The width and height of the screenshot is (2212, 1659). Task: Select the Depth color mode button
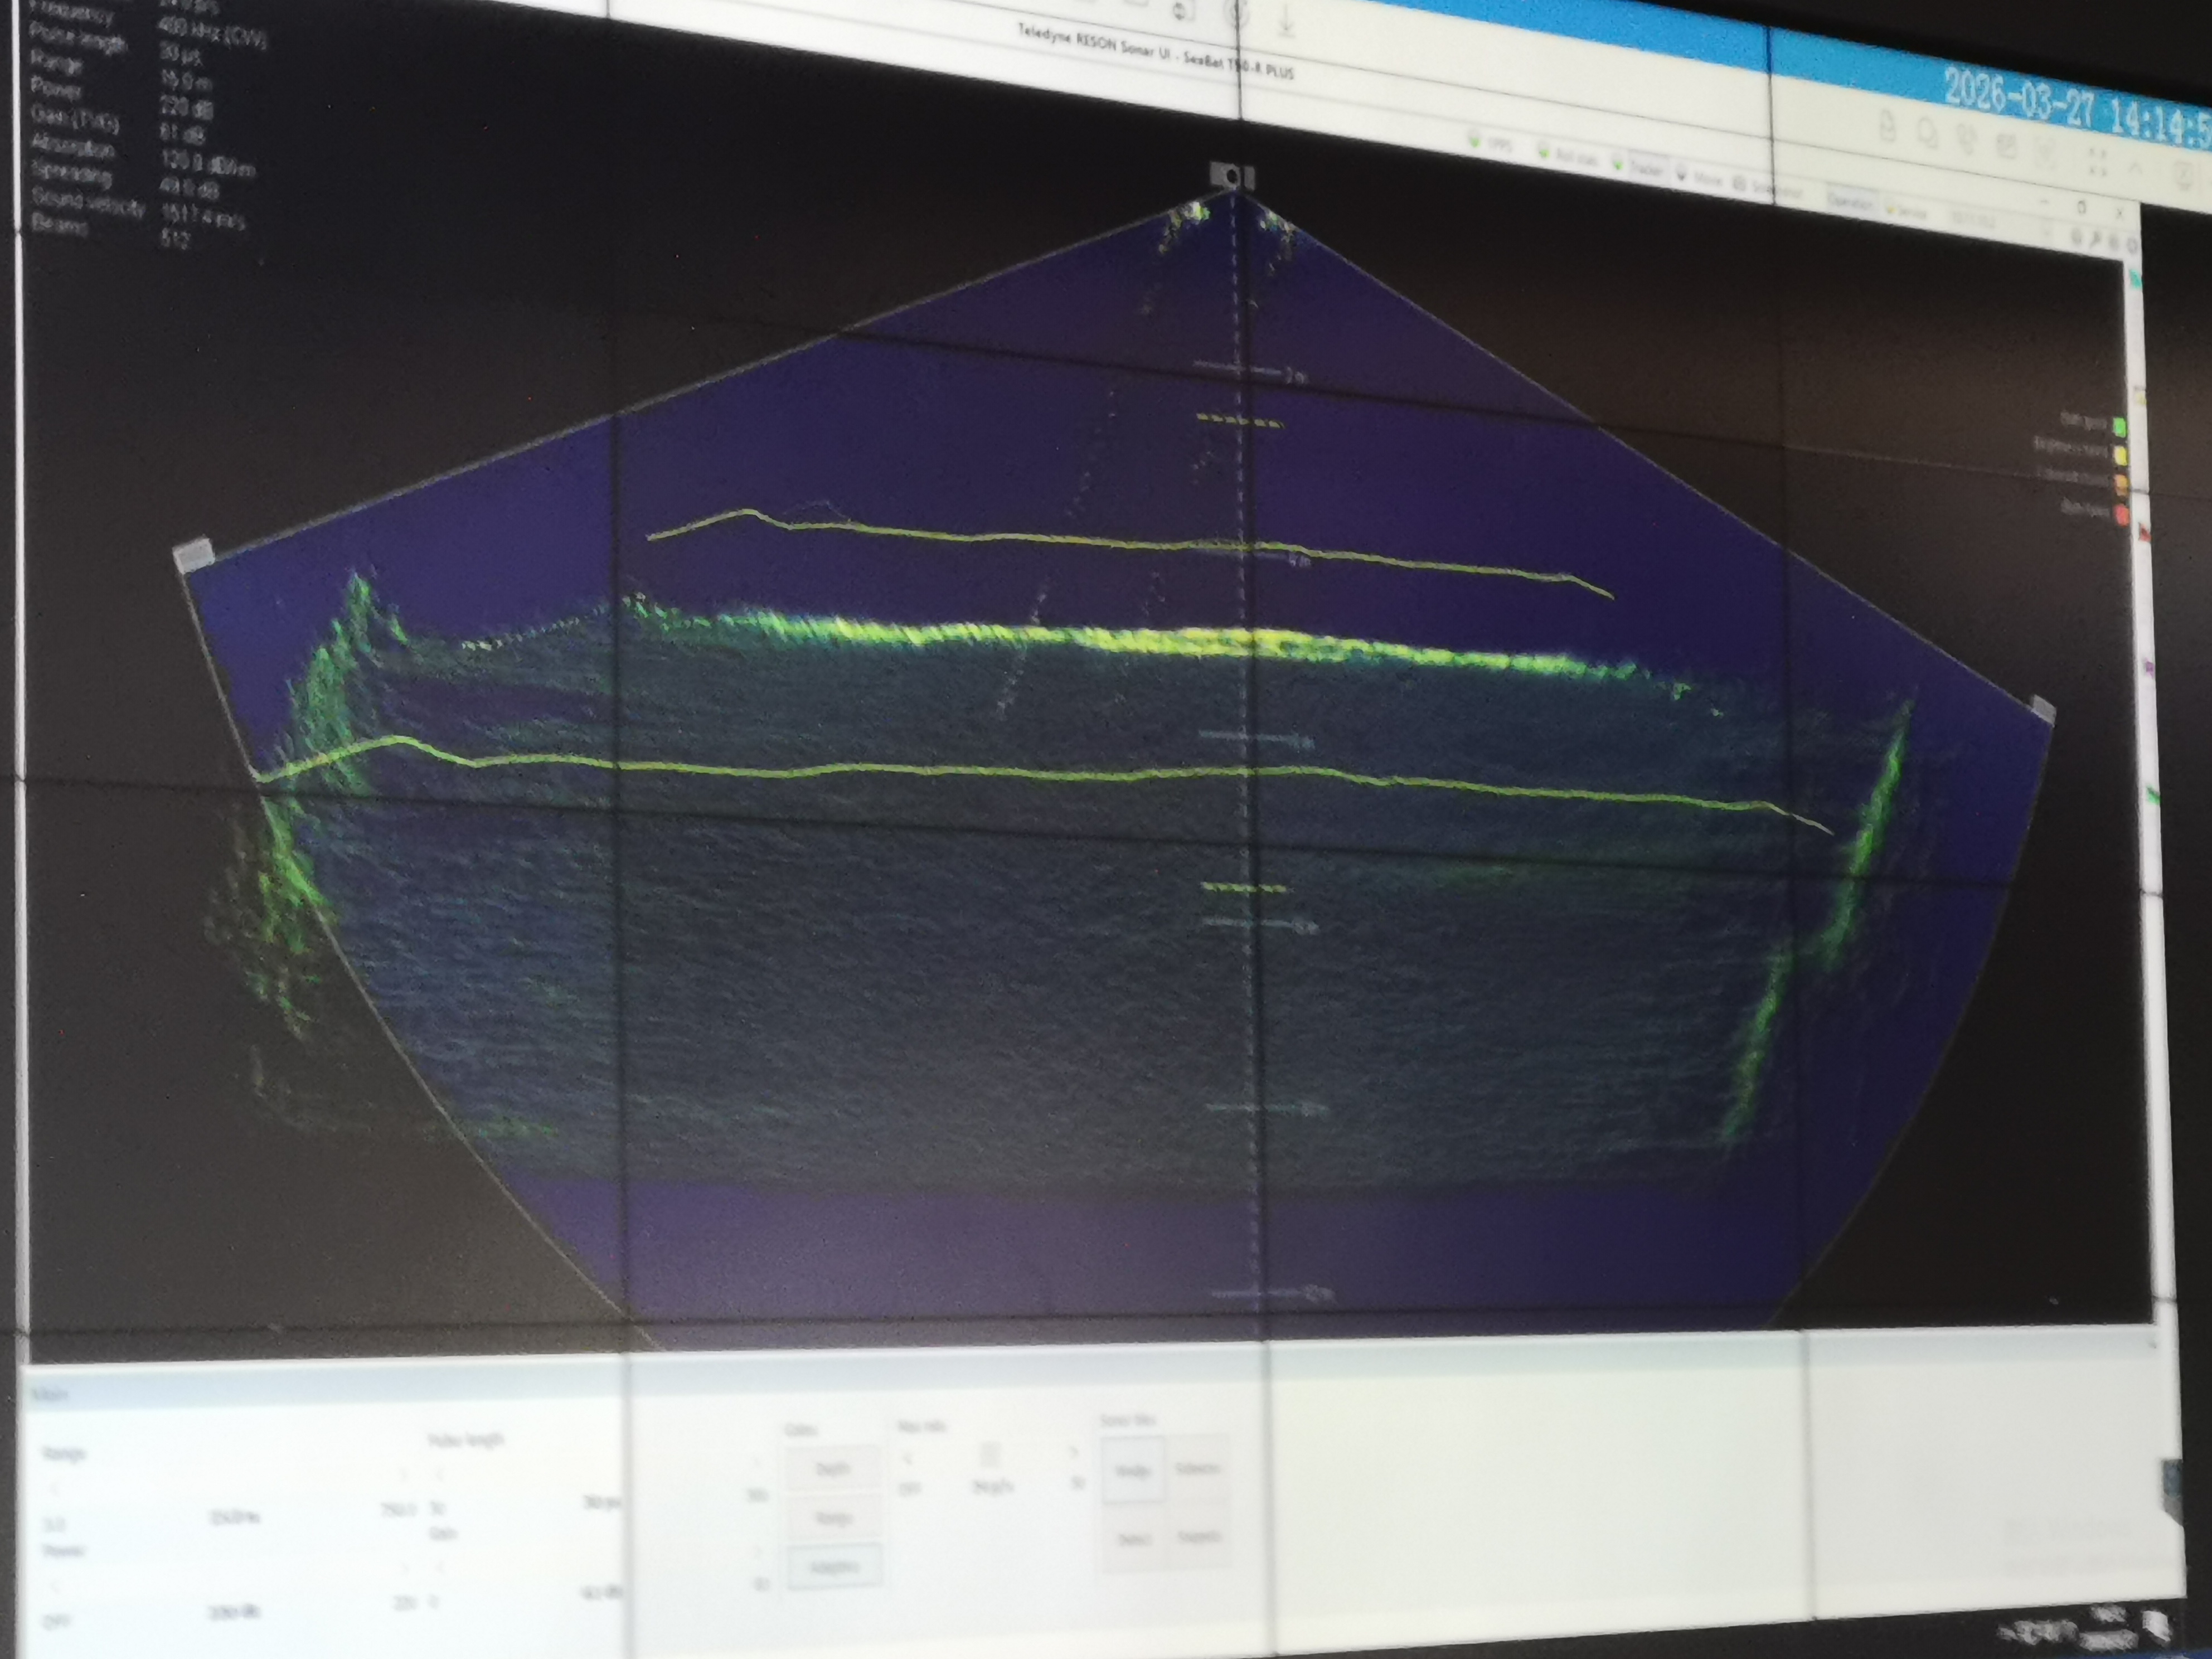833,1468
